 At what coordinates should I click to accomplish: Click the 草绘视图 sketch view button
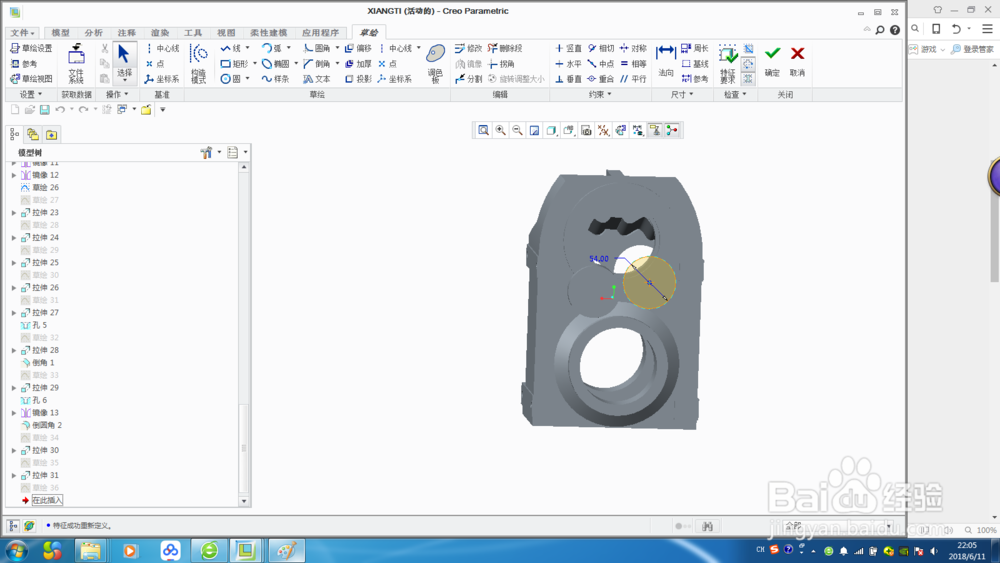(31, 79)
